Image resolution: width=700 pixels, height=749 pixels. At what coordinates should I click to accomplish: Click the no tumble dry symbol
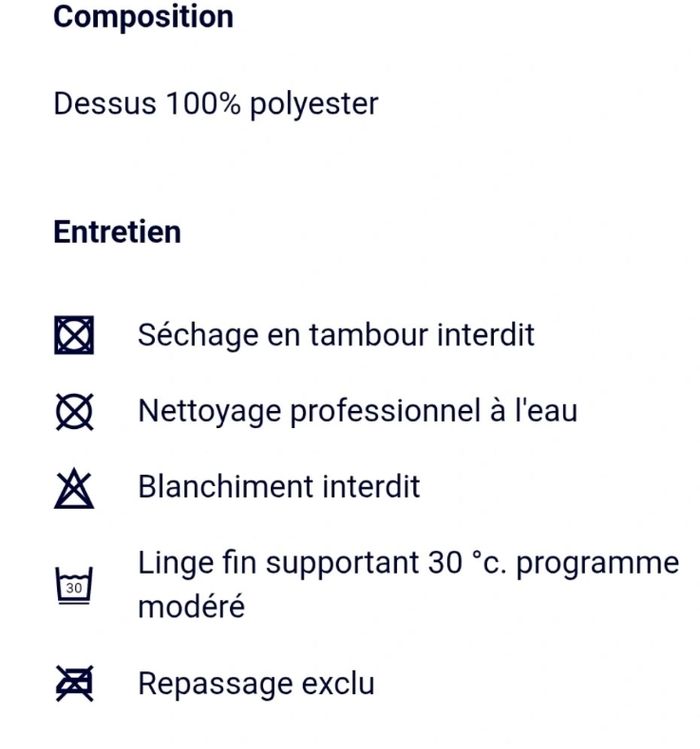click(74, 334)
